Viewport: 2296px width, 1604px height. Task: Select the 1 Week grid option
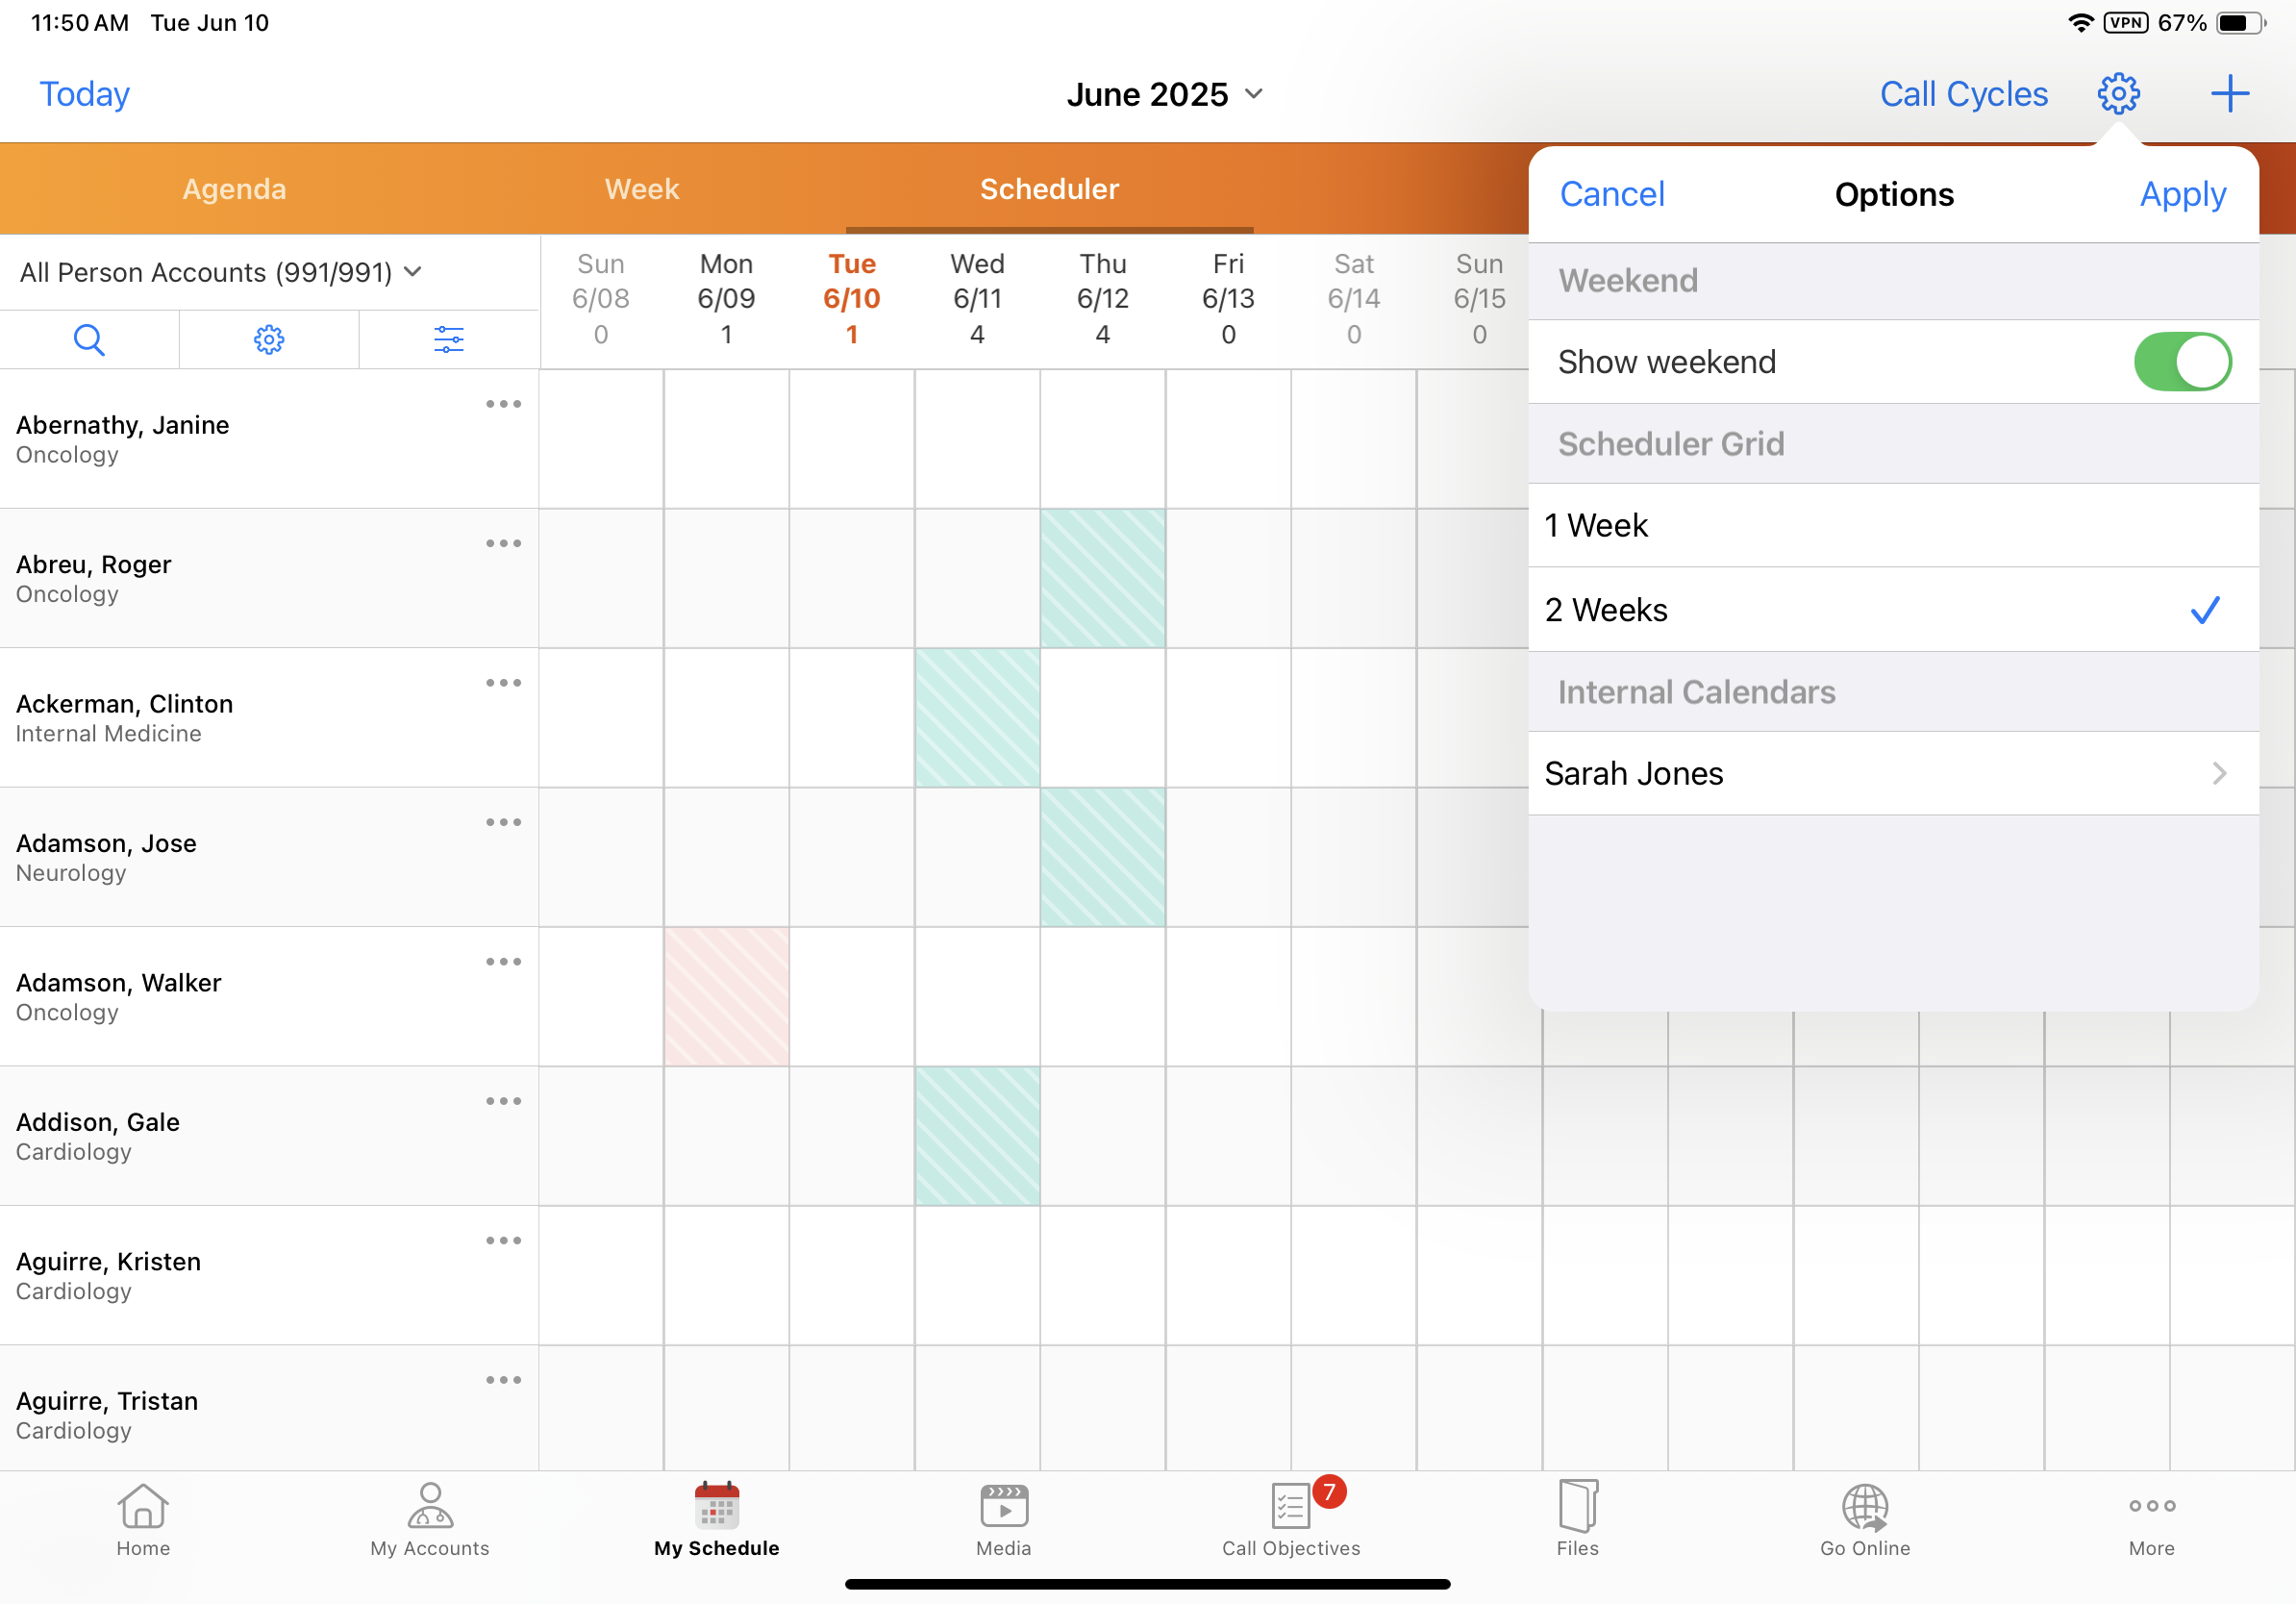tap(1892, 526)
